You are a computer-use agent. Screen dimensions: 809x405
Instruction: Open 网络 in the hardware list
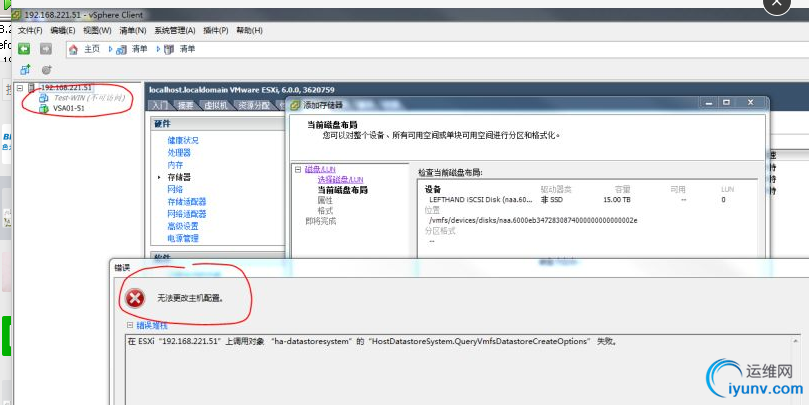pos(175,189)
